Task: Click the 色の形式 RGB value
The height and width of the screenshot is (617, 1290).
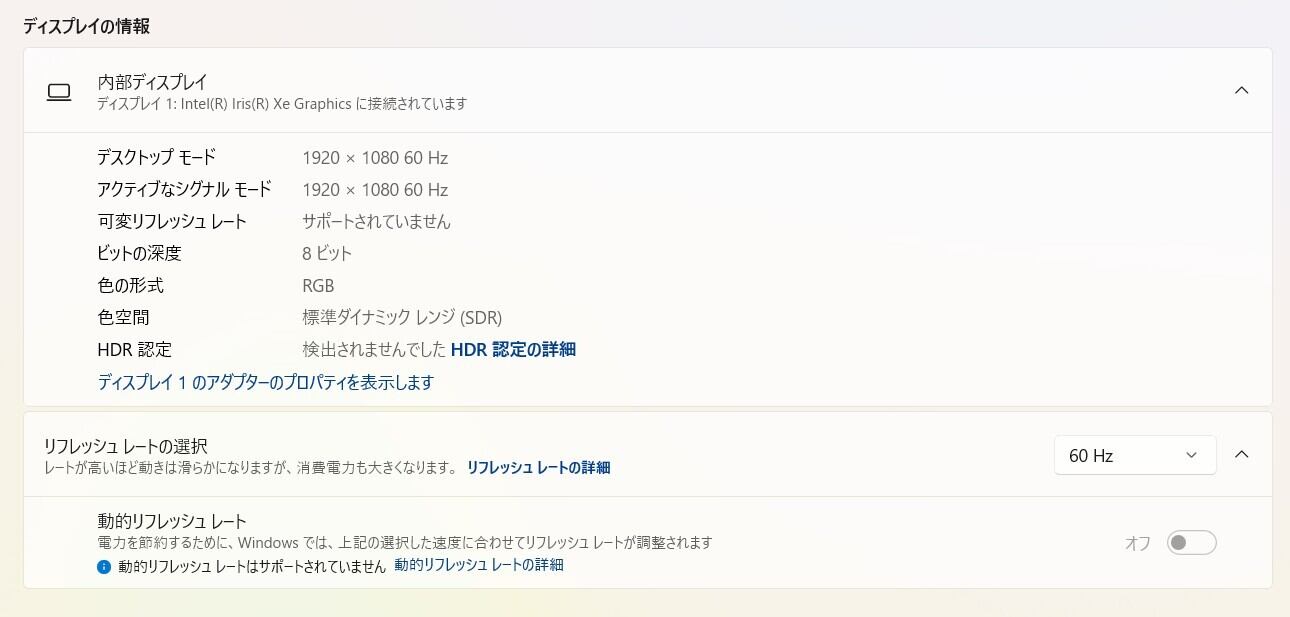Action: (318, 285)
